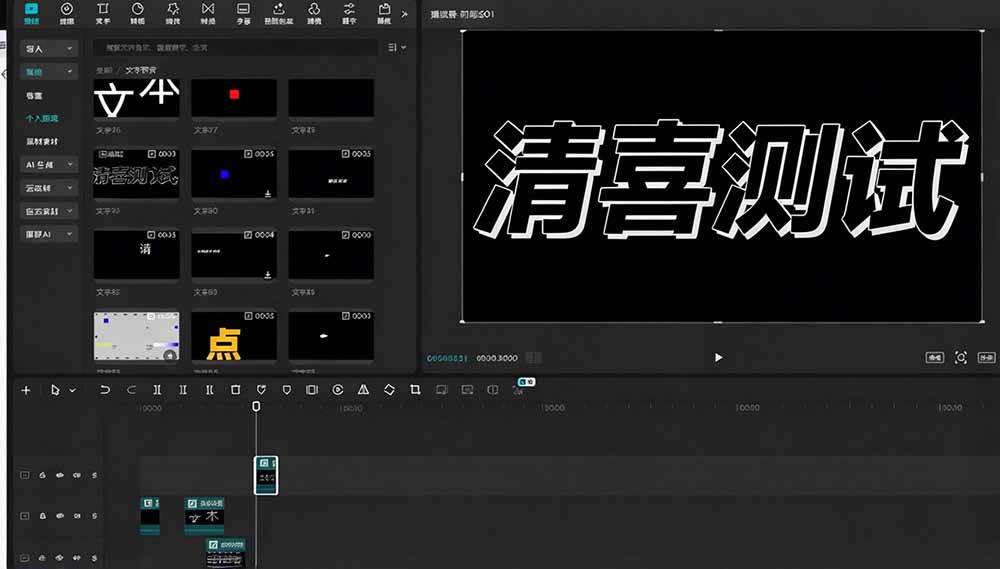Open the list view sort dropdown
This screenshot has width=1000, height=569.
click(397, 47)
